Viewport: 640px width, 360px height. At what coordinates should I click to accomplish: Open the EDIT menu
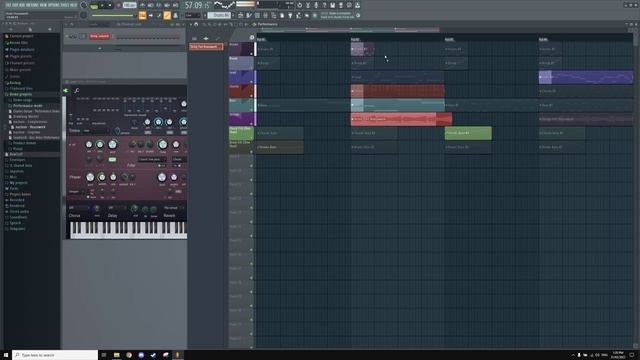click(x=16, y=5)
